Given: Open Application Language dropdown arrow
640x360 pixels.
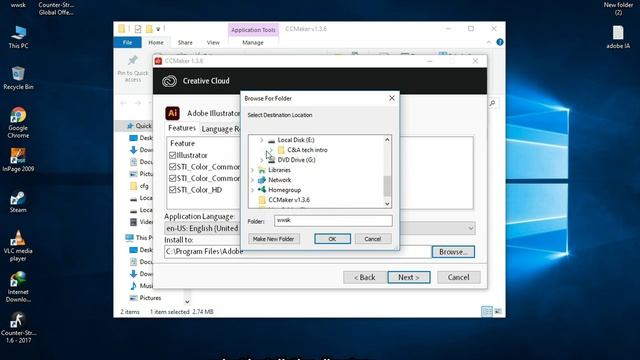Looking at the screenshot, I should (471, 228).
